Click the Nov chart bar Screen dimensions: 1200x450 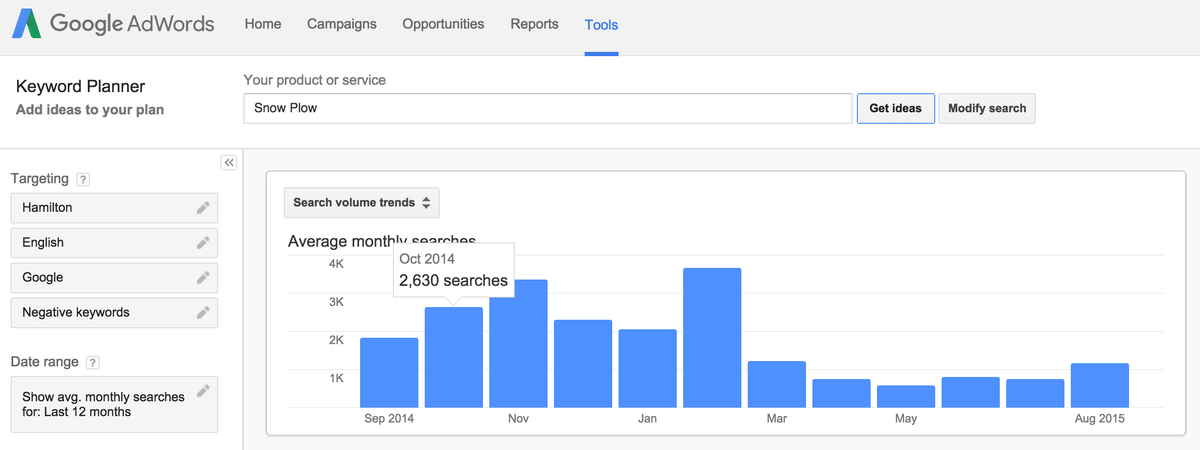pyautogui.click(x=518, y=344)
